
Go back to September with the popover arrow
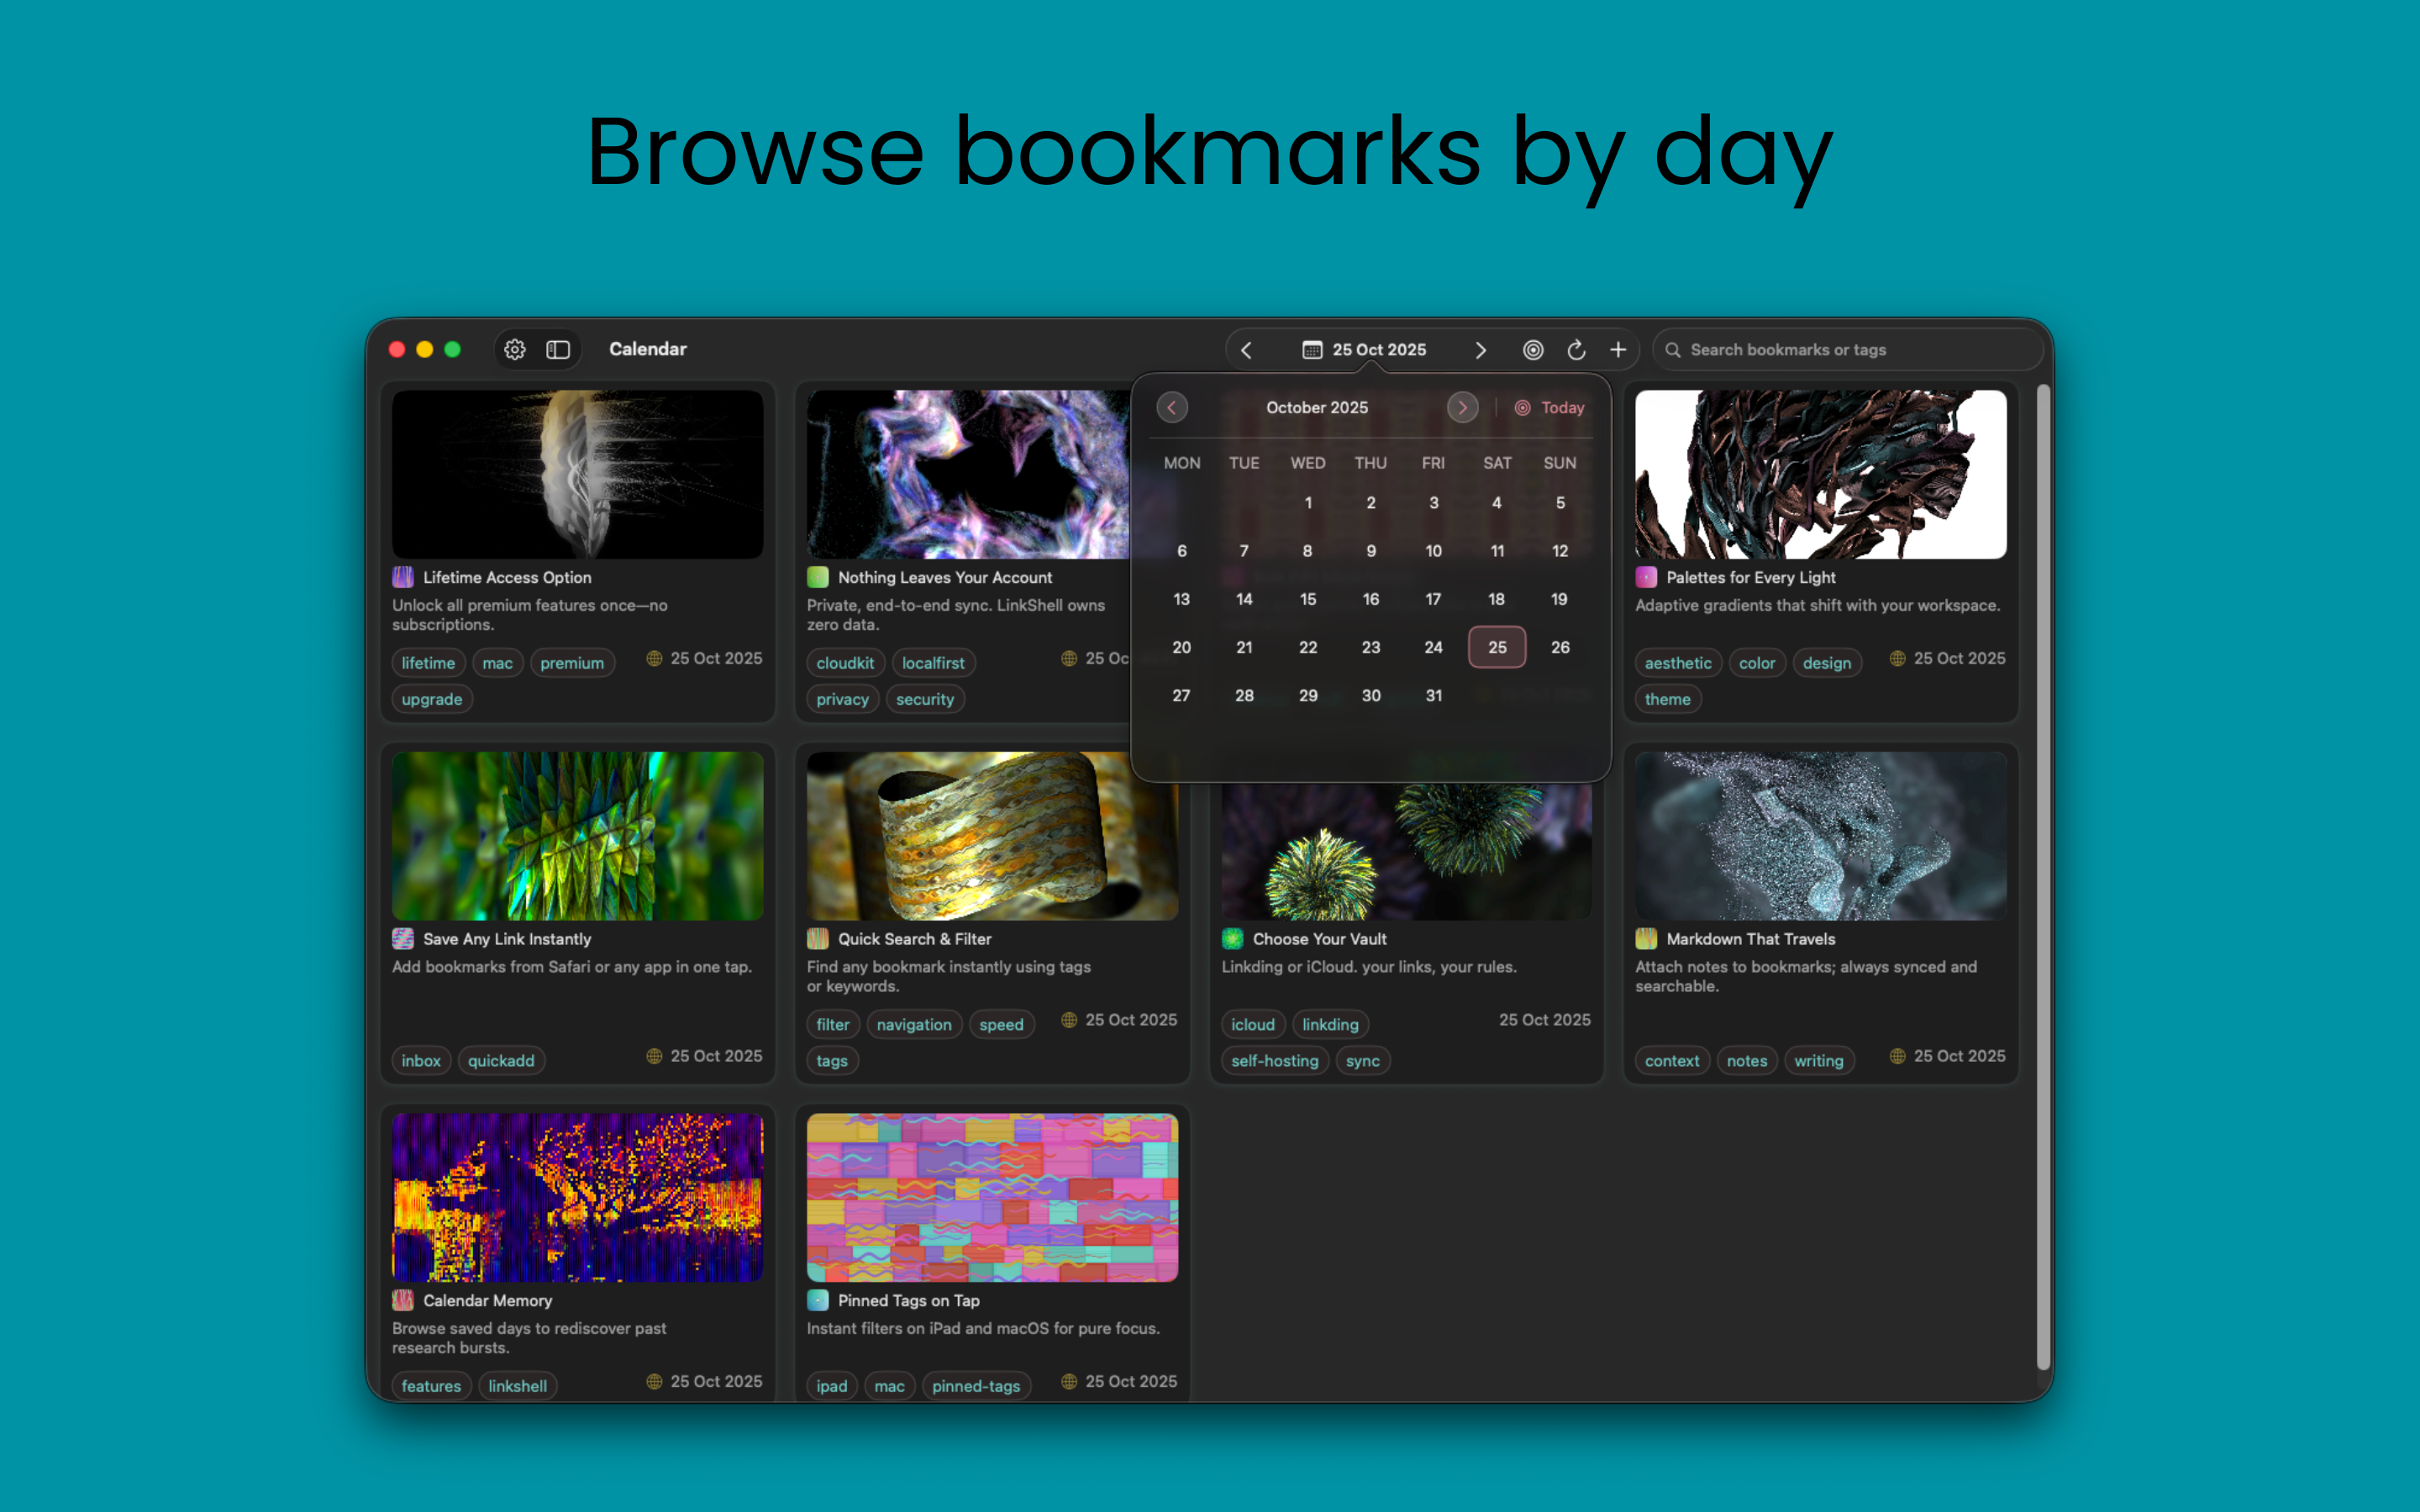[1173, 407]
